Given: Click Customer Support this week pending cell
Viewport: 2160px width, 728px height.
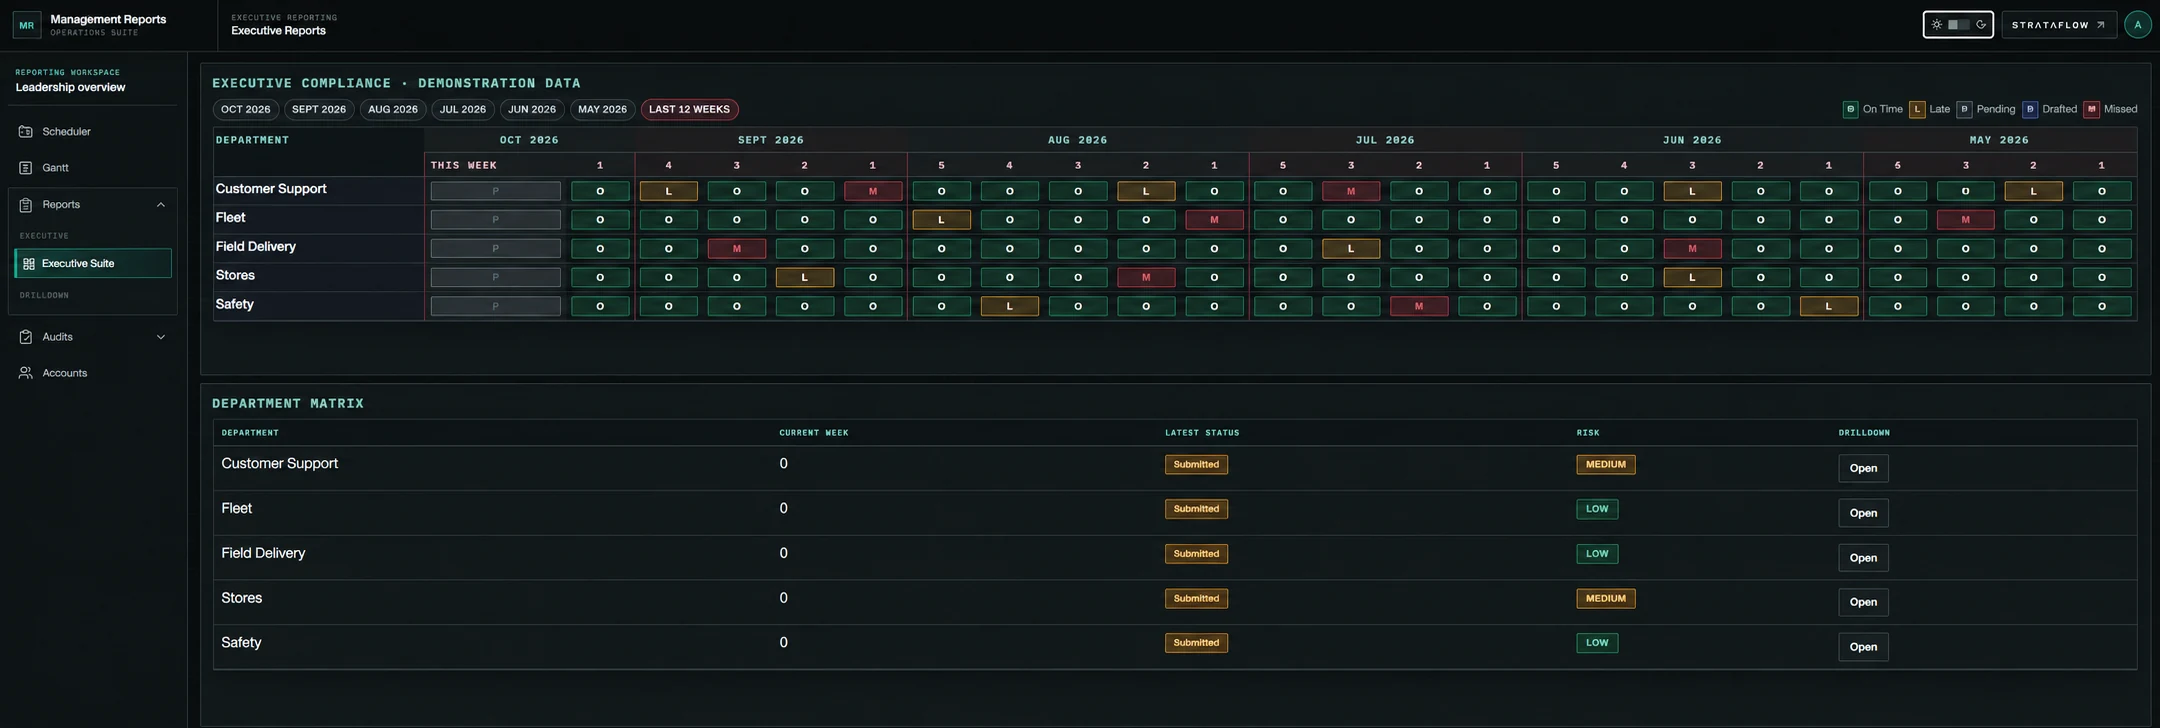Looking at the screenshot, I should 495,191.
